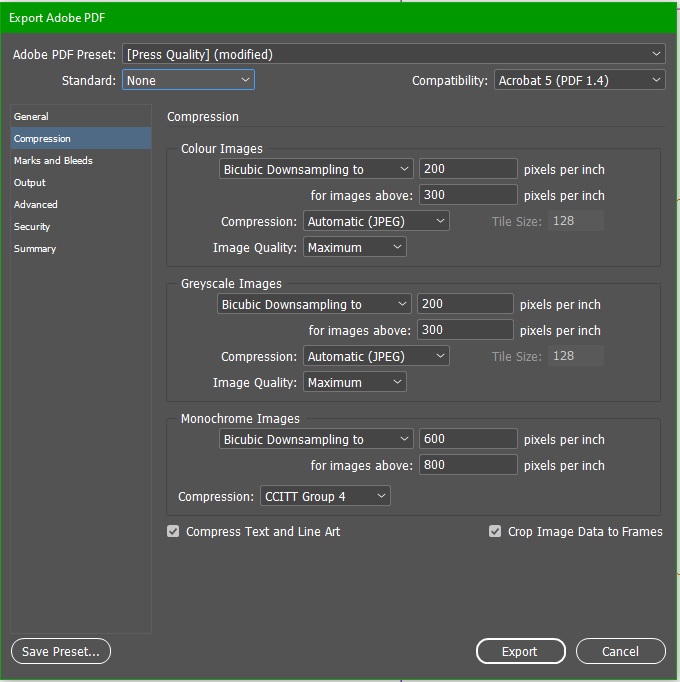Cancel the Export Adobe PDF dialog
This screenshot has height=682, width=680.
coord(621,651)
